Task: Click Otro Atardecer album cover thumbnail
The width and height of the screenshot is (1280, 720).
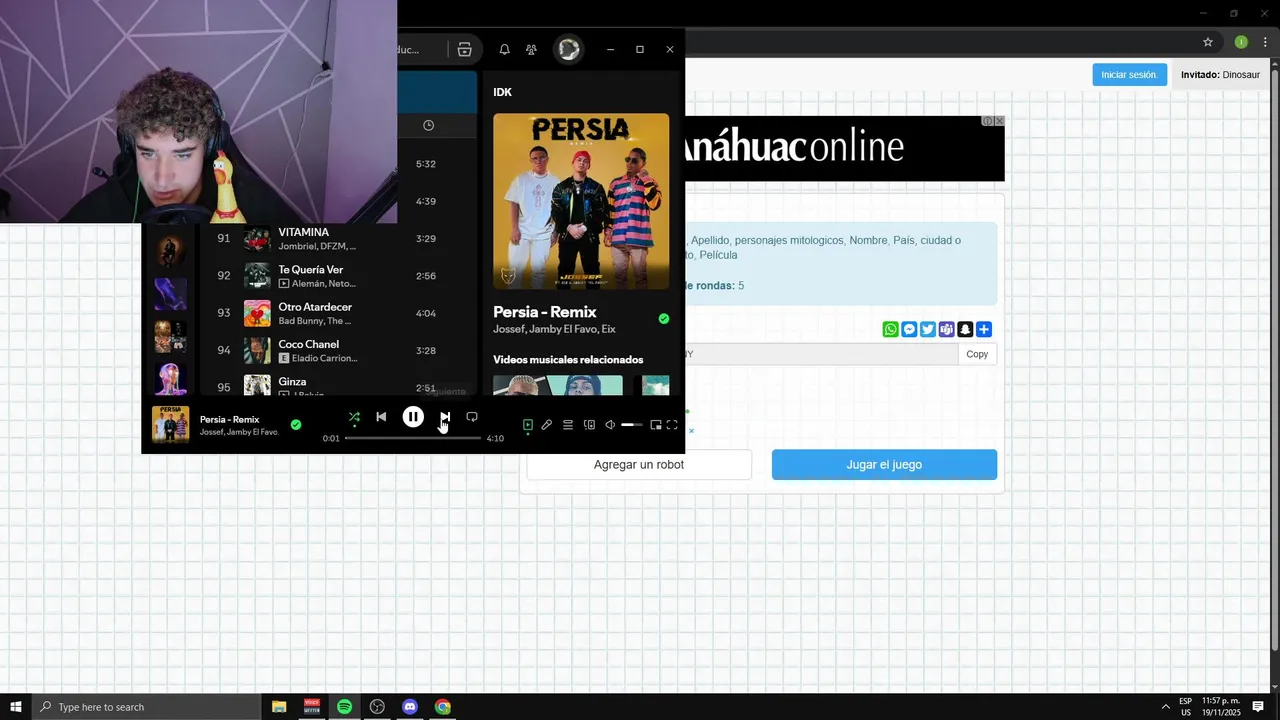Action: [x=257, y=313]
